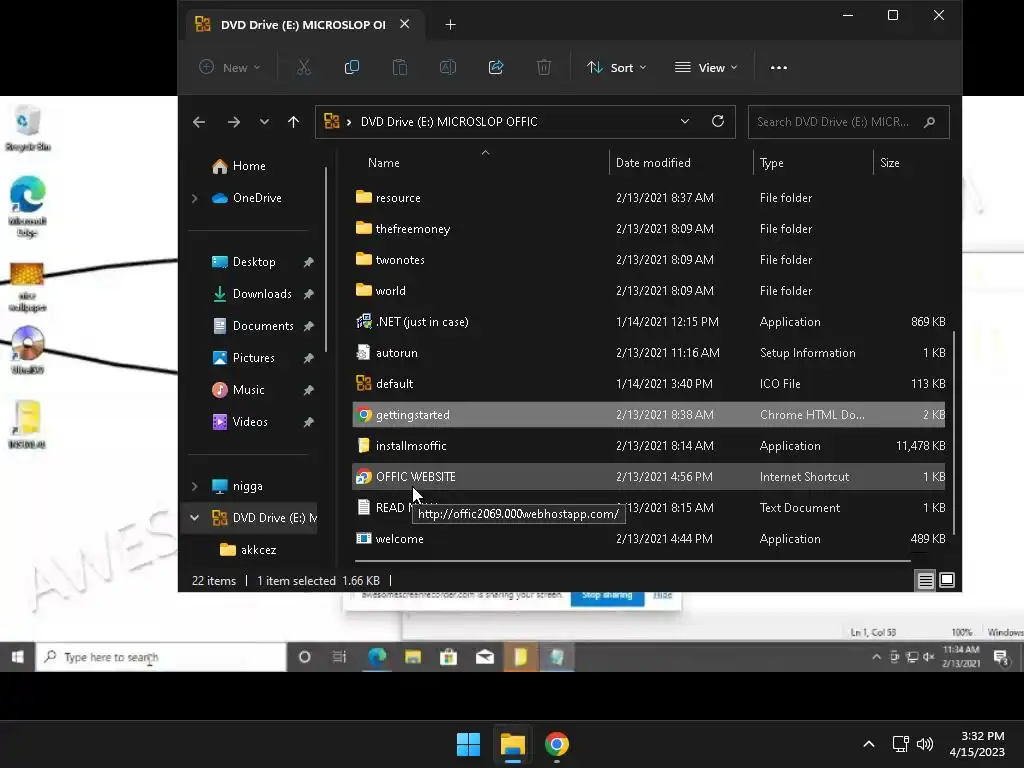Image resolution: width=1024 pixels, height=768 pixels.
Task: Select the DVD Drive (E:) window tab
Action: click(x=302, y=25)
